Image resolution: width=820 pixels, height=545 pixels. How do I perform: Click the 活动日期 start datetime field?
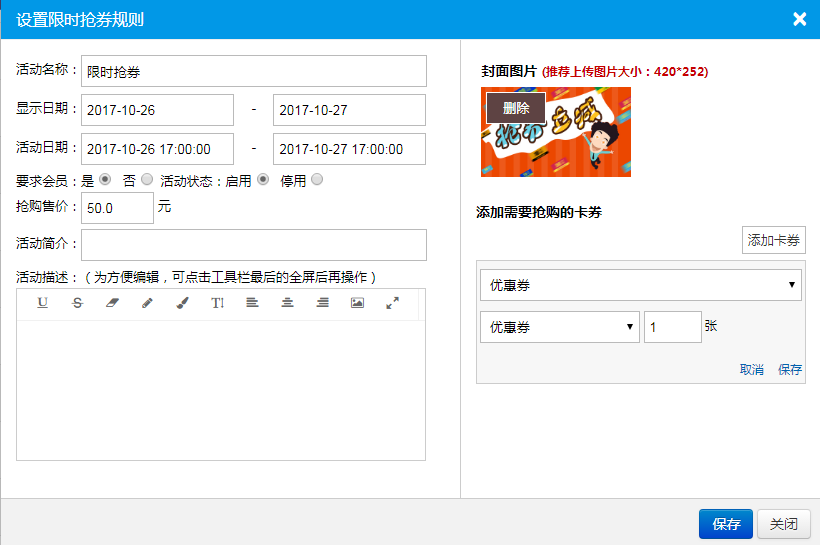(x=157, y=149)
